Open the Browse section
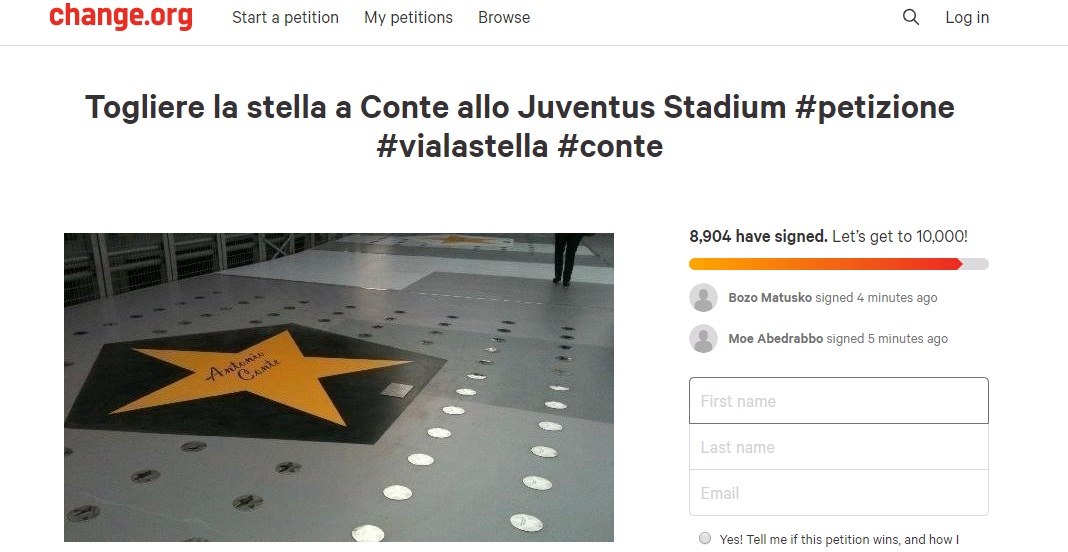Viewport: 1068px width, 552px height. (x=504, y=18)
